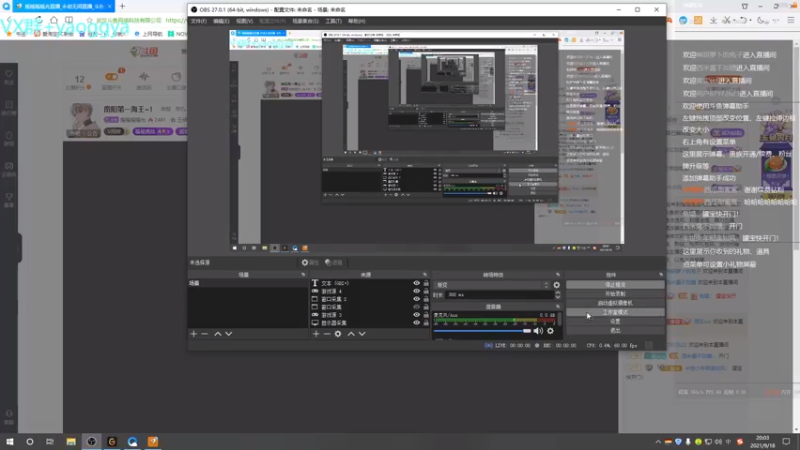The width and height of the screenshot is (800, 450).
Task: Undock the 来源 panel via header icon
Action: point(424,274)
